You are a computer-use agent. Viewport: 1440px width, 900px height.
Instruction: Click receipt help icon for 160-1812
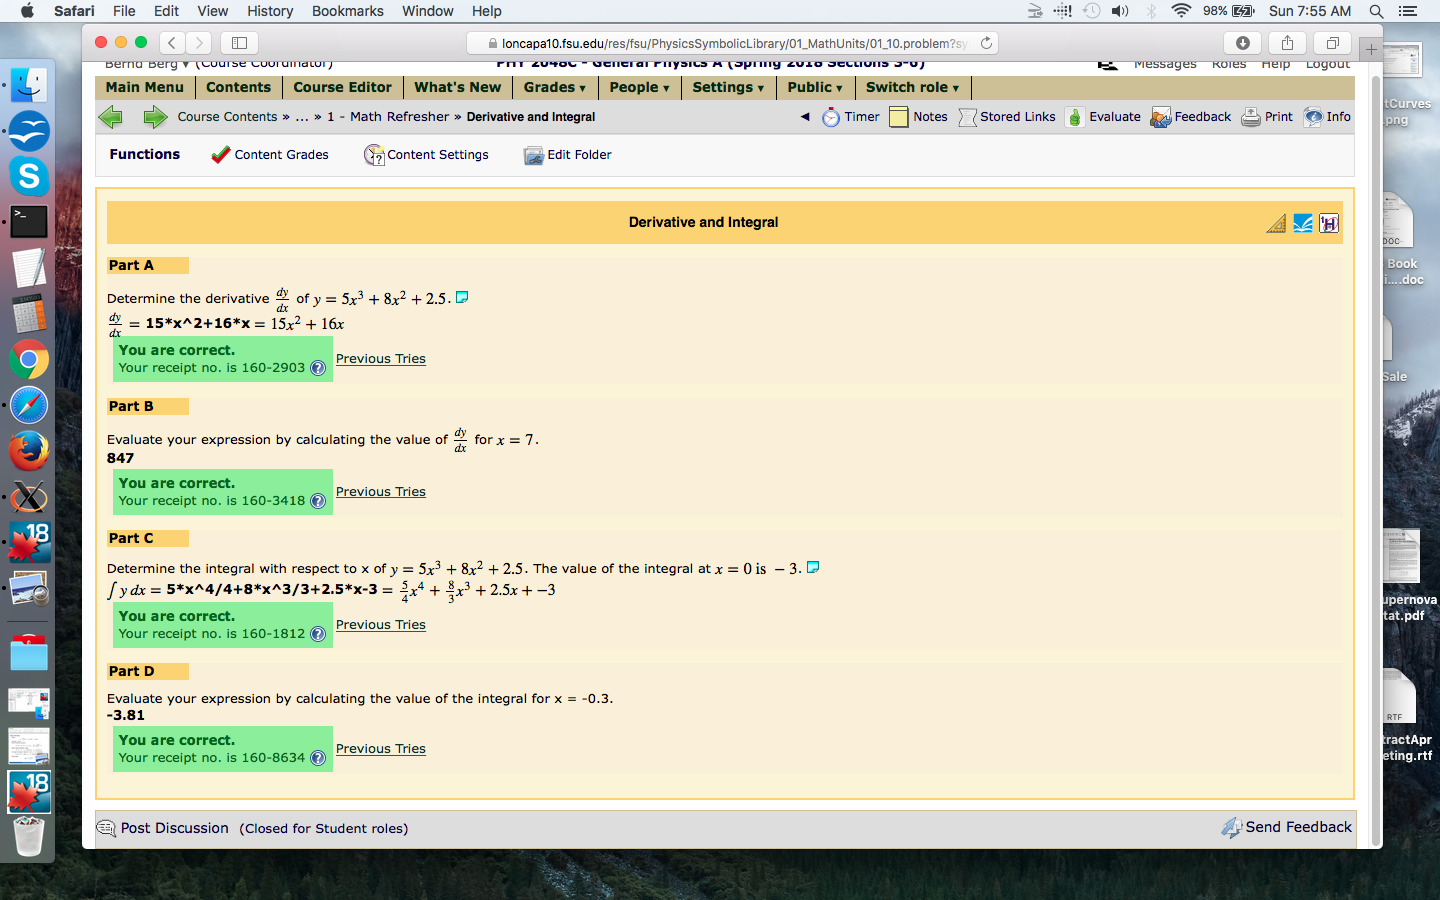[318, 634]
